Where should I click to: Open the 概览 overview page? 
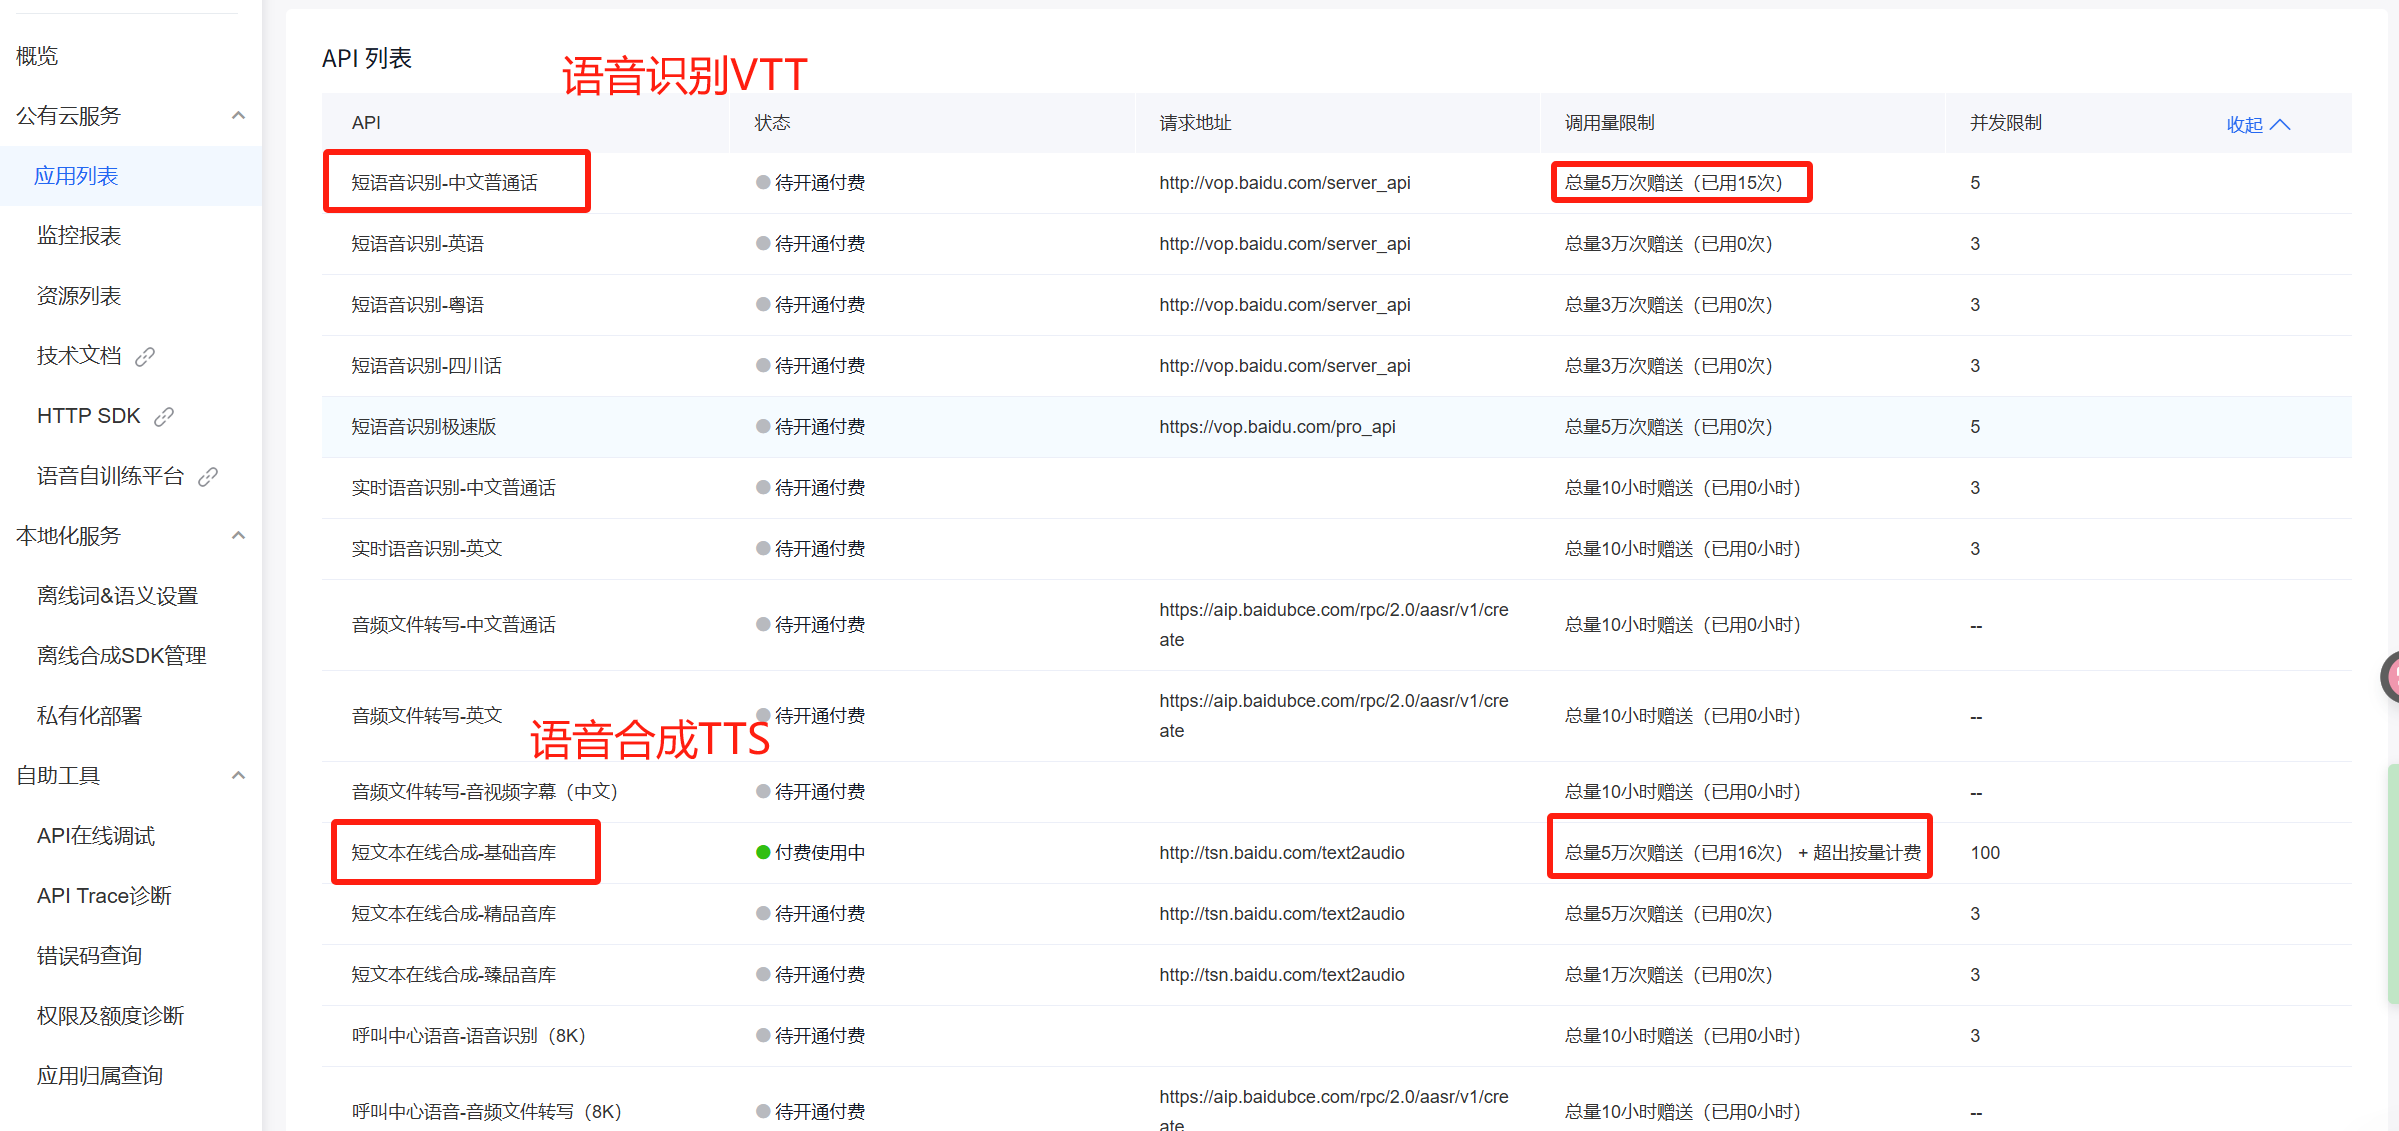[37, 56]
